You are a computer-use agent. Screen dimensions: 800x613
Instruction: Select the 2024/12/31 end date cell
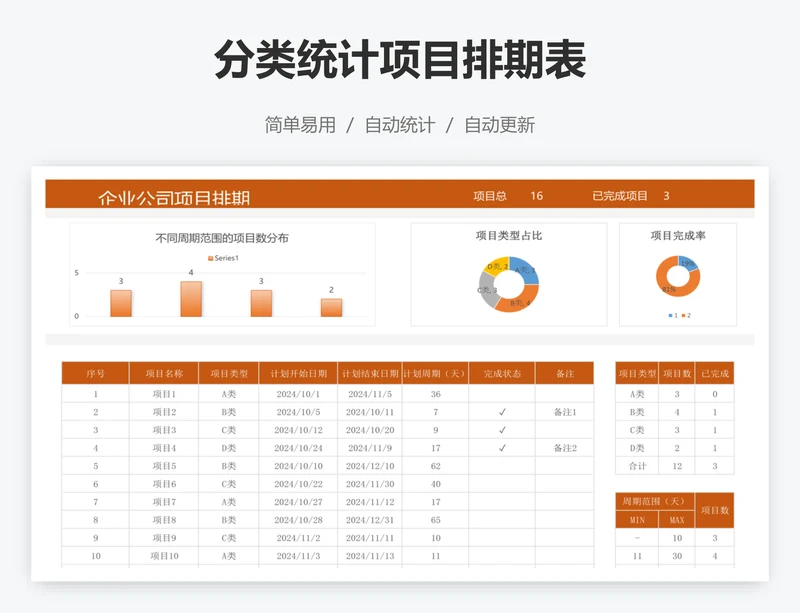pos(370,520)
